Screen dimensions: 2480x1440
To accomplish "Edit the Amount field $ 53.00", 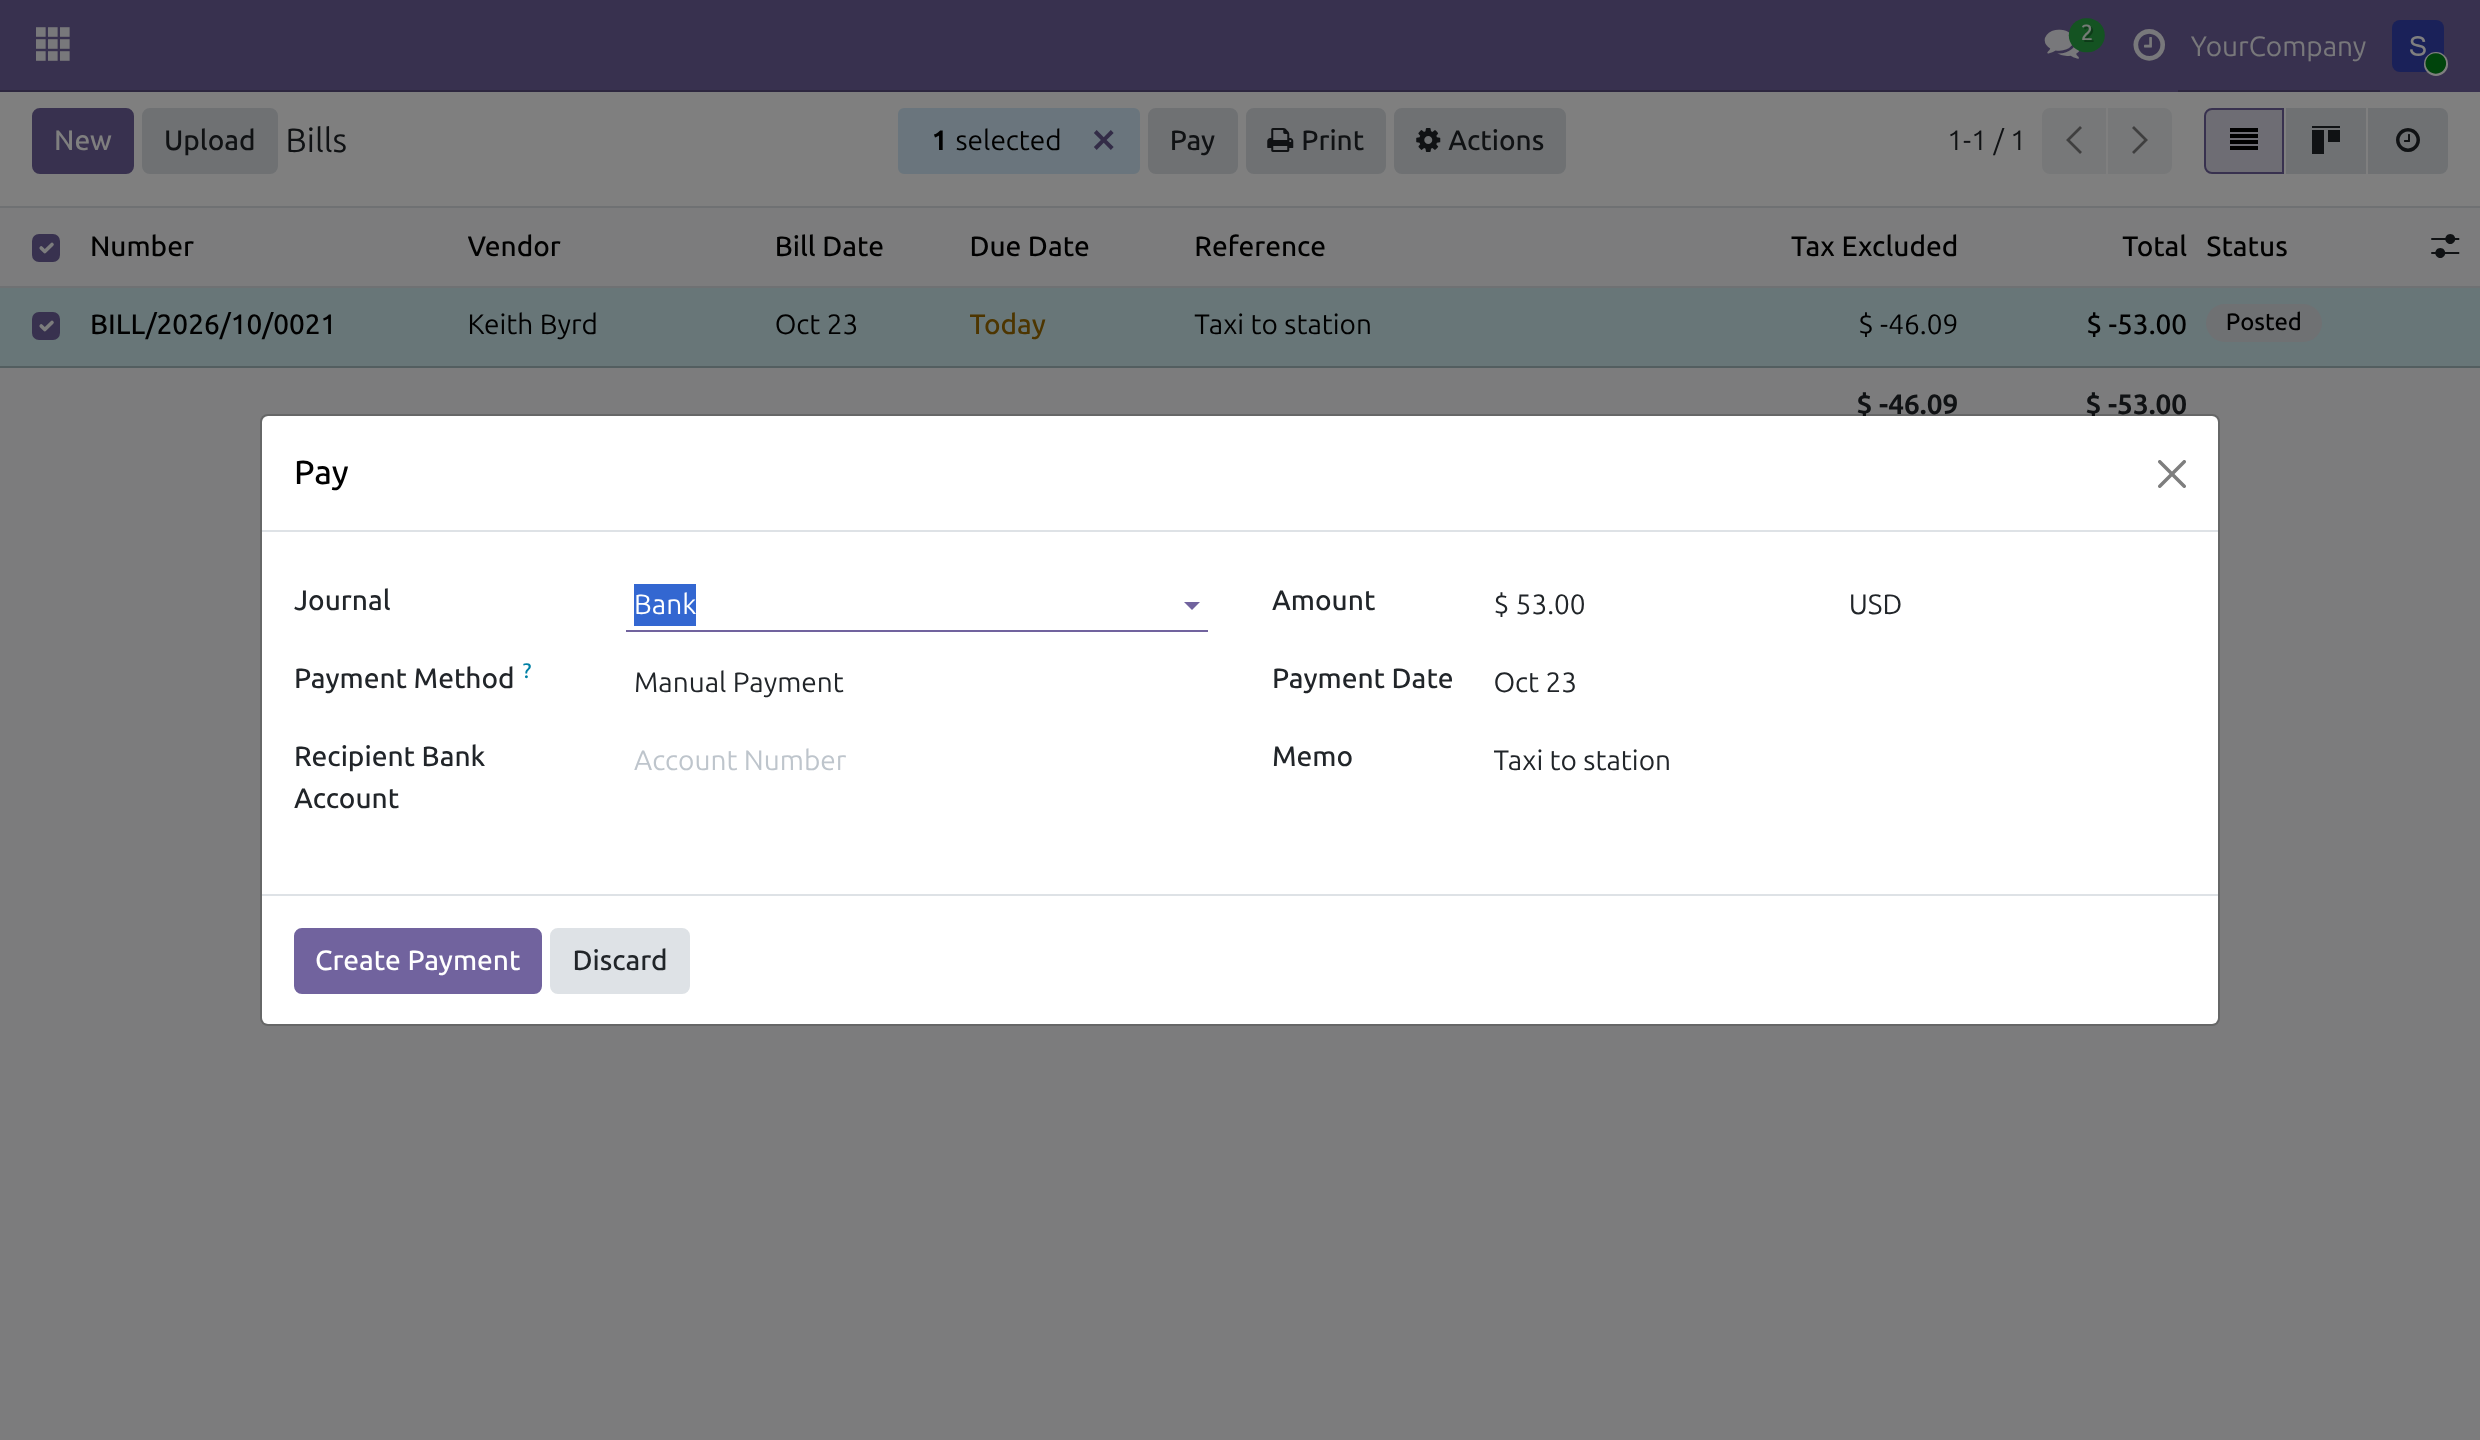I will [x=1660, y=604].
